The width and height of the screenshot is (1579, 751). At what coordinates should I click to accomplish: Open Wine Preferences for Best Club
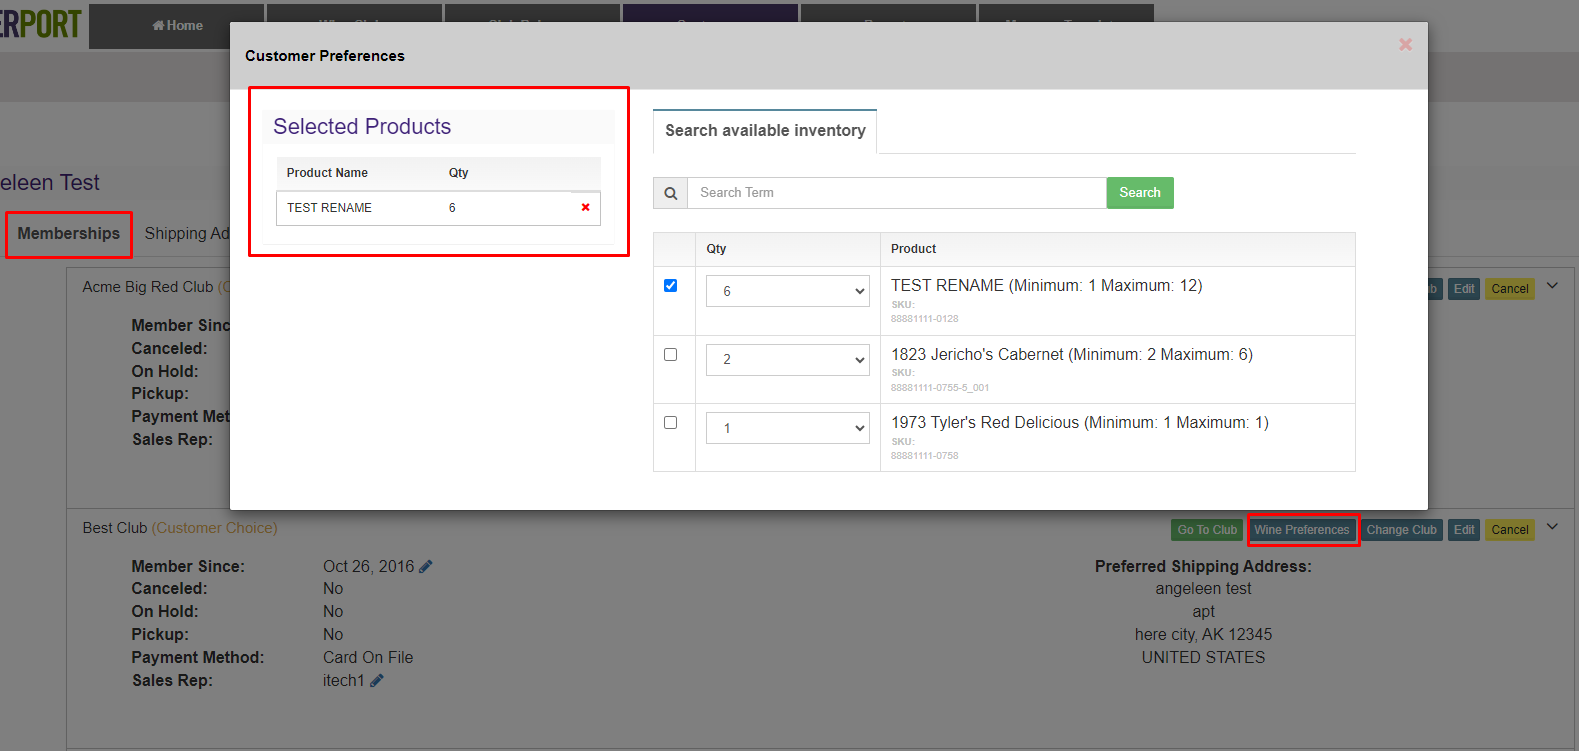1302,530
